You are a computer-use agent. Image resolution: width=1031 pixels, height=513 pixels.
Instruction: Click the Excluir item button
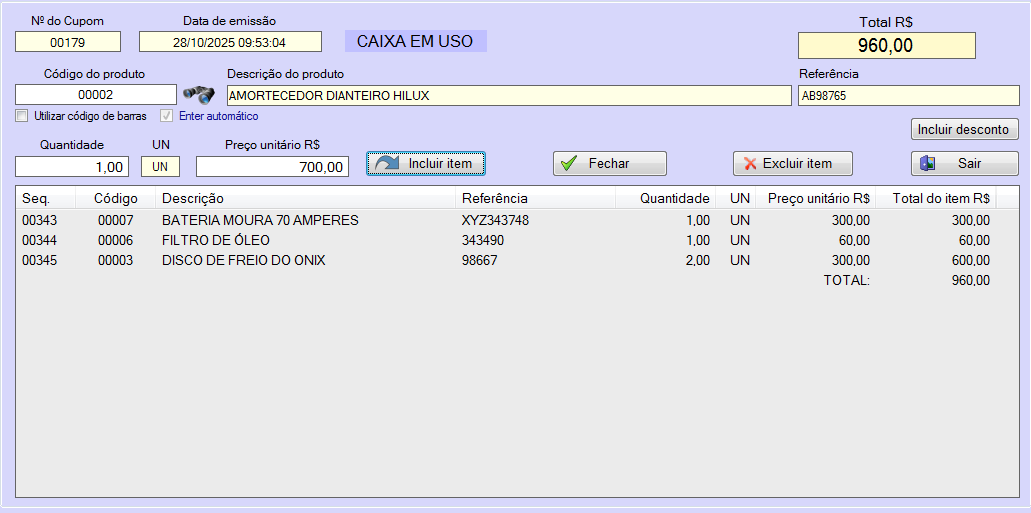coord(792,163)
